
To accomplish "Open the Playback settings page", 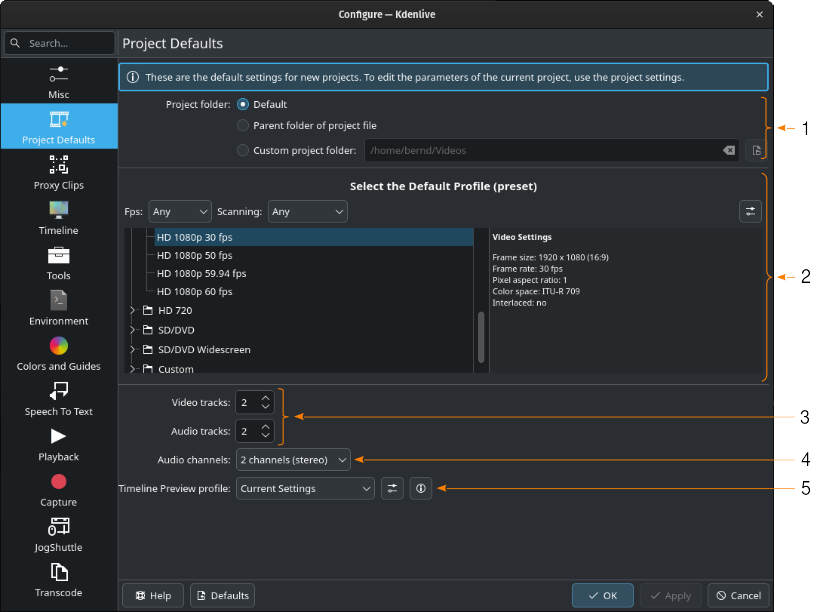I will (58, 444).
